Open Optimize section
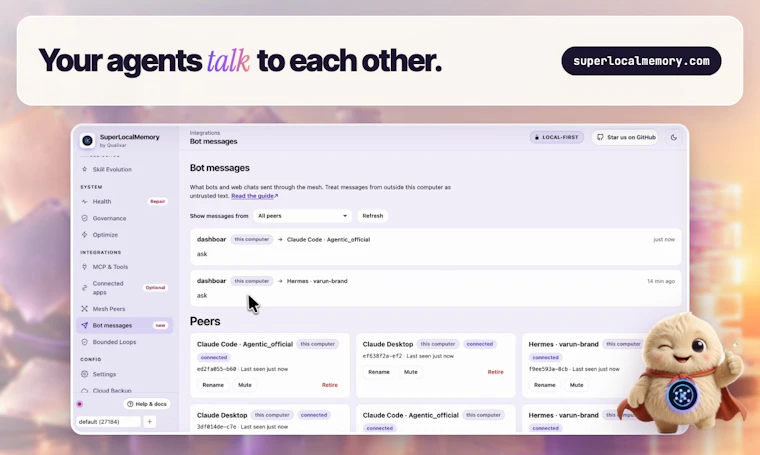 (105, 235)
